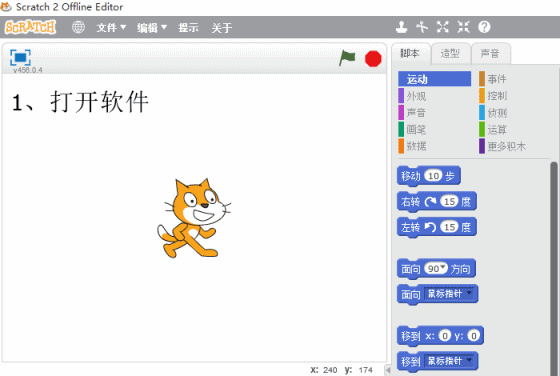Open the 编辑 menu
Viewport: 560px width, 376px height.
[152, 27]
